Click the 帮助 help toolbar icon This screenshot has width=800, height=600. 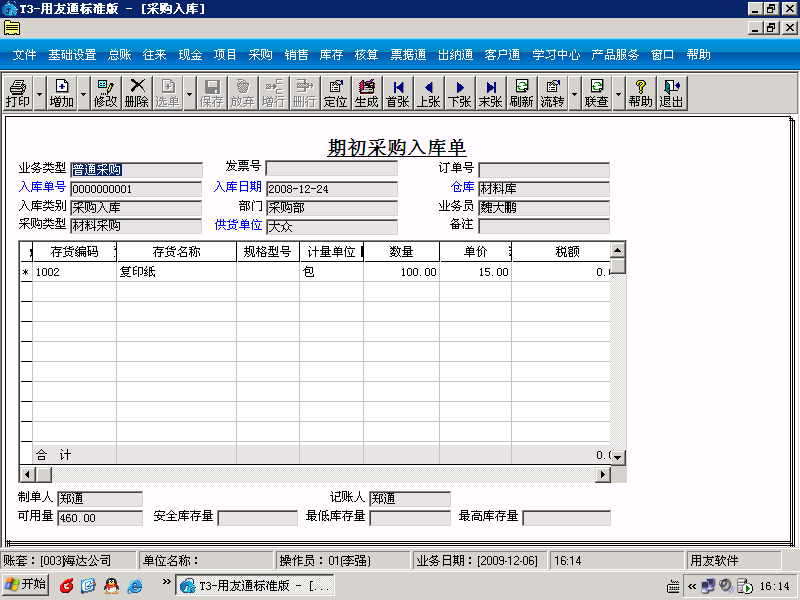coord(640,93)
